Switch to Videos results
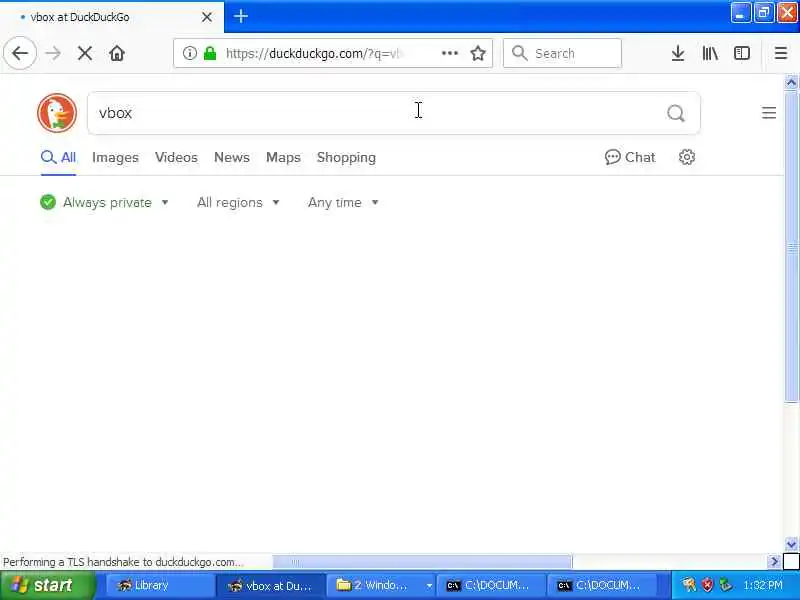800x600 pixels. coord(176,158)
